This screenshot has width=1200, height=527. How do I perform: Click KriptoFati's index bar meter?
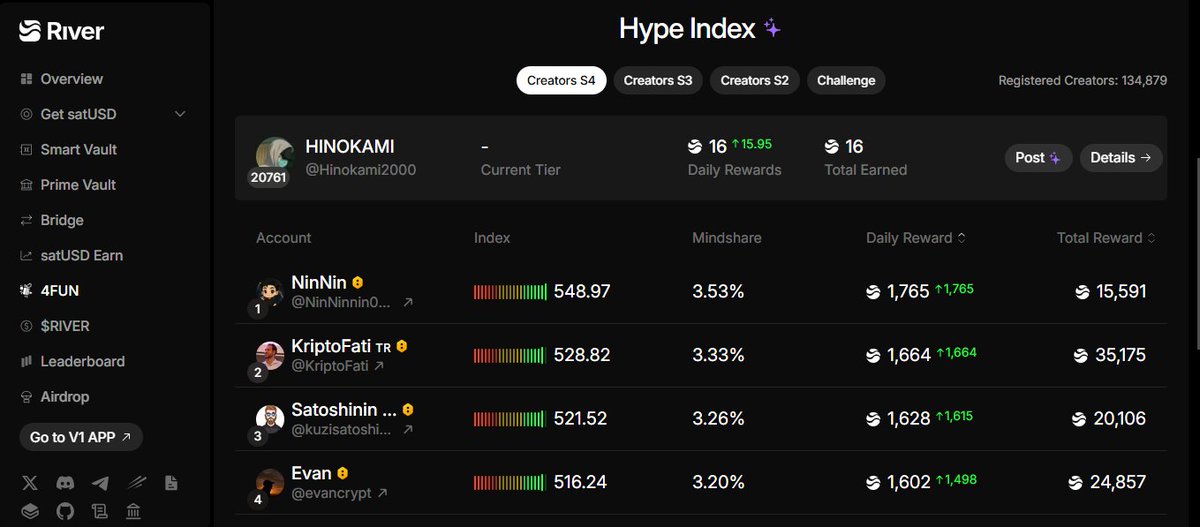tap(510, 355)
